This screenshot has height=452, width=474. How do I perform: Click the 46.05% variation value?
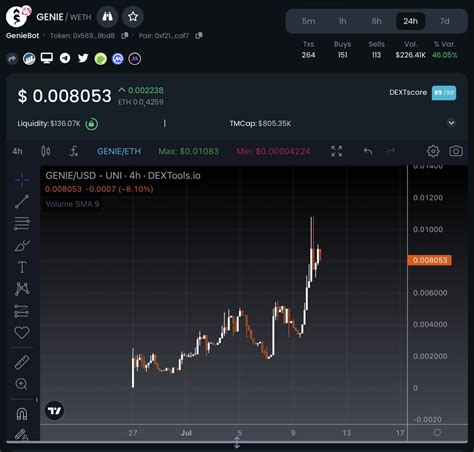445,55
